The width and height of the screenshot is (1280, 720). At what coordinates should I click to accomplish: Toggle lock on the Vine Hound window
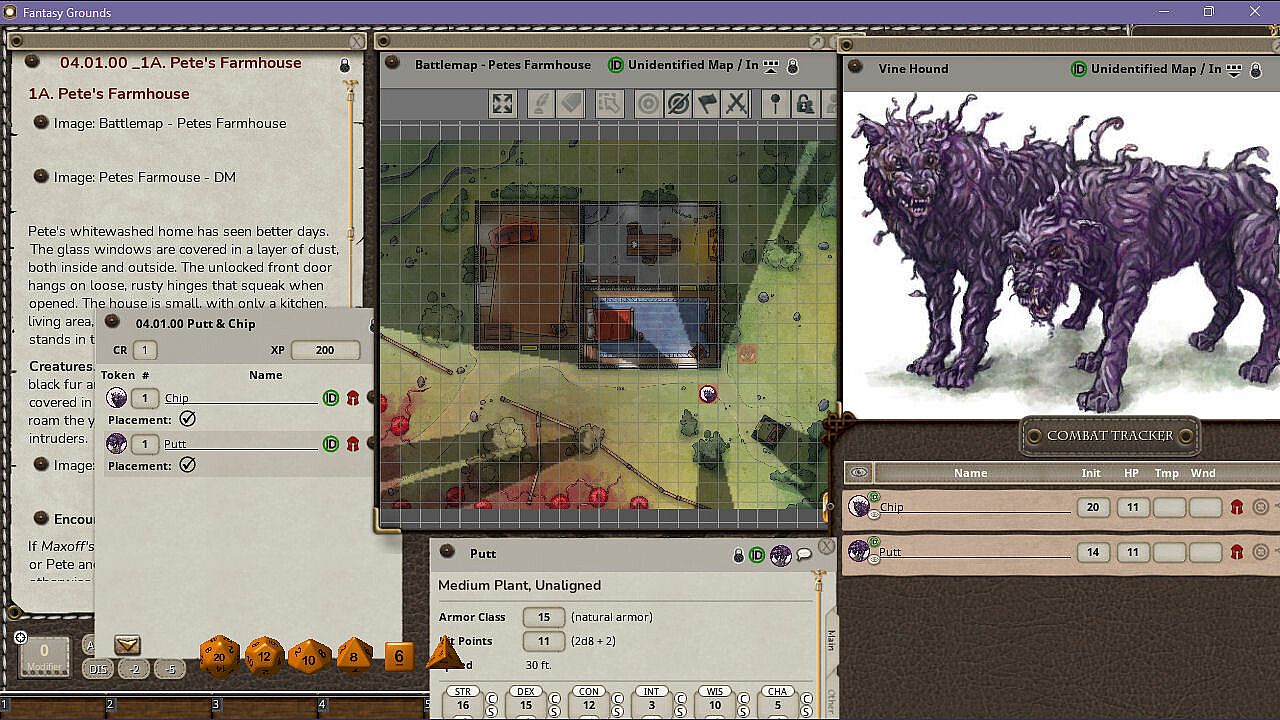[1256, 70]
